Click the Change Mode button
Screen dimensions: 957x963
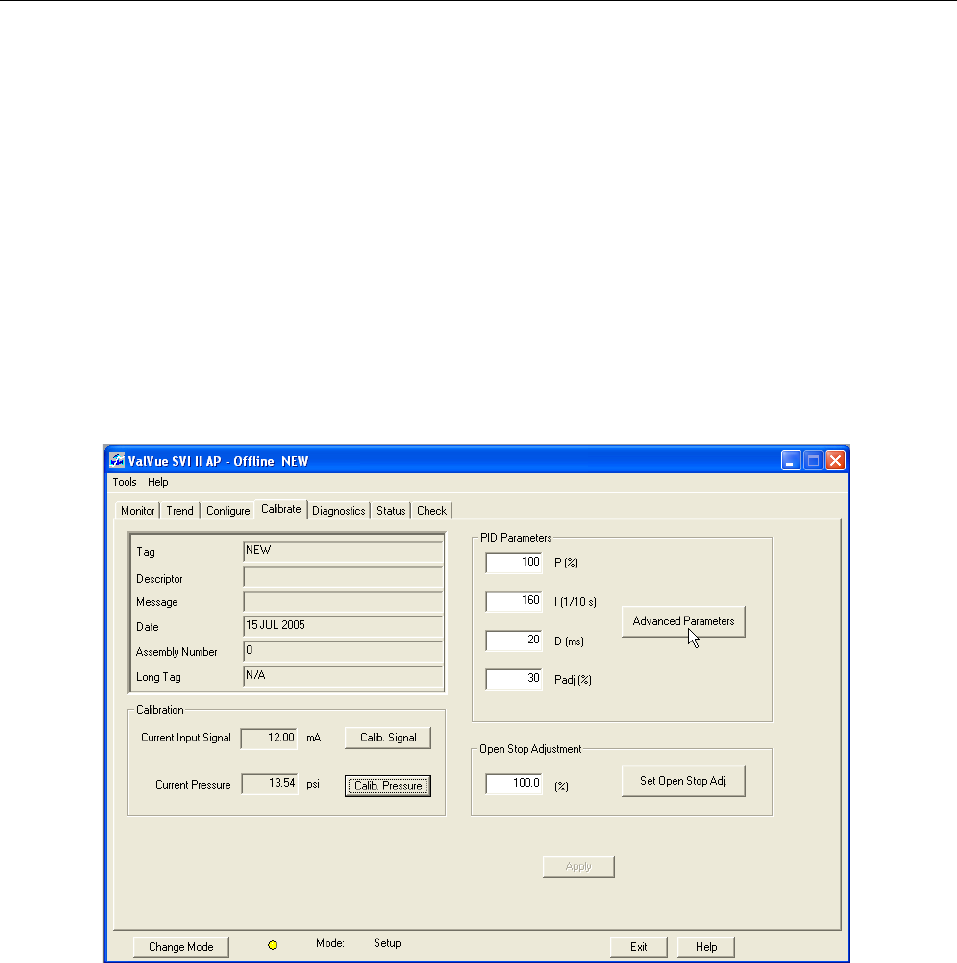pos(181,946)
